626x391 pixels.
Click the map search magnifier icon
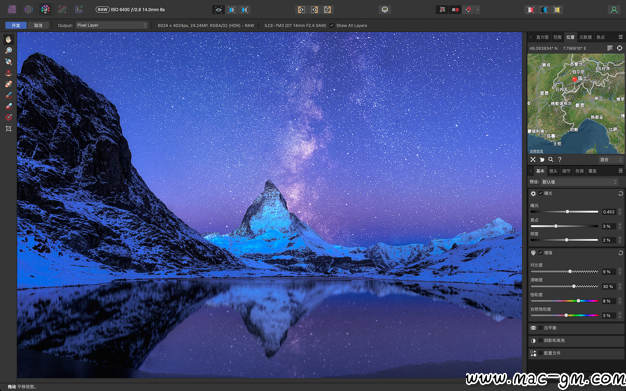tap(551, 159)
